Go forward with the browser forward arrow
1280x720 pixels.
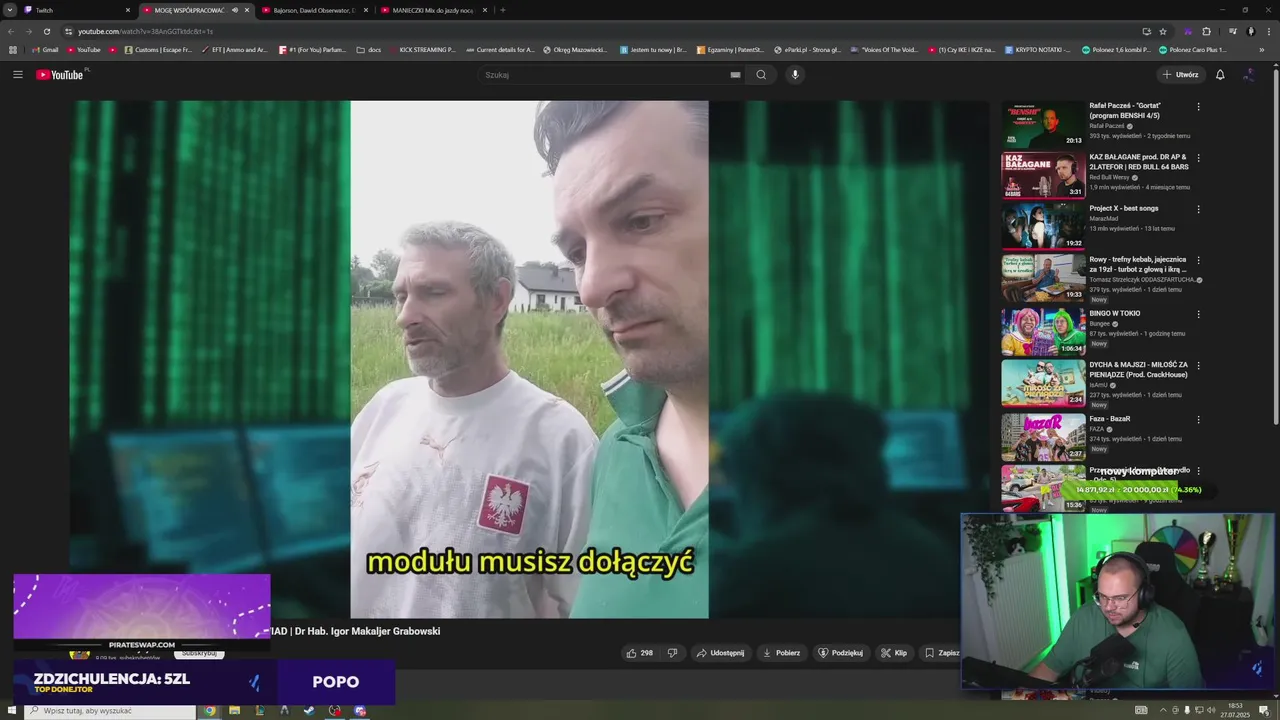click(28, 31)
